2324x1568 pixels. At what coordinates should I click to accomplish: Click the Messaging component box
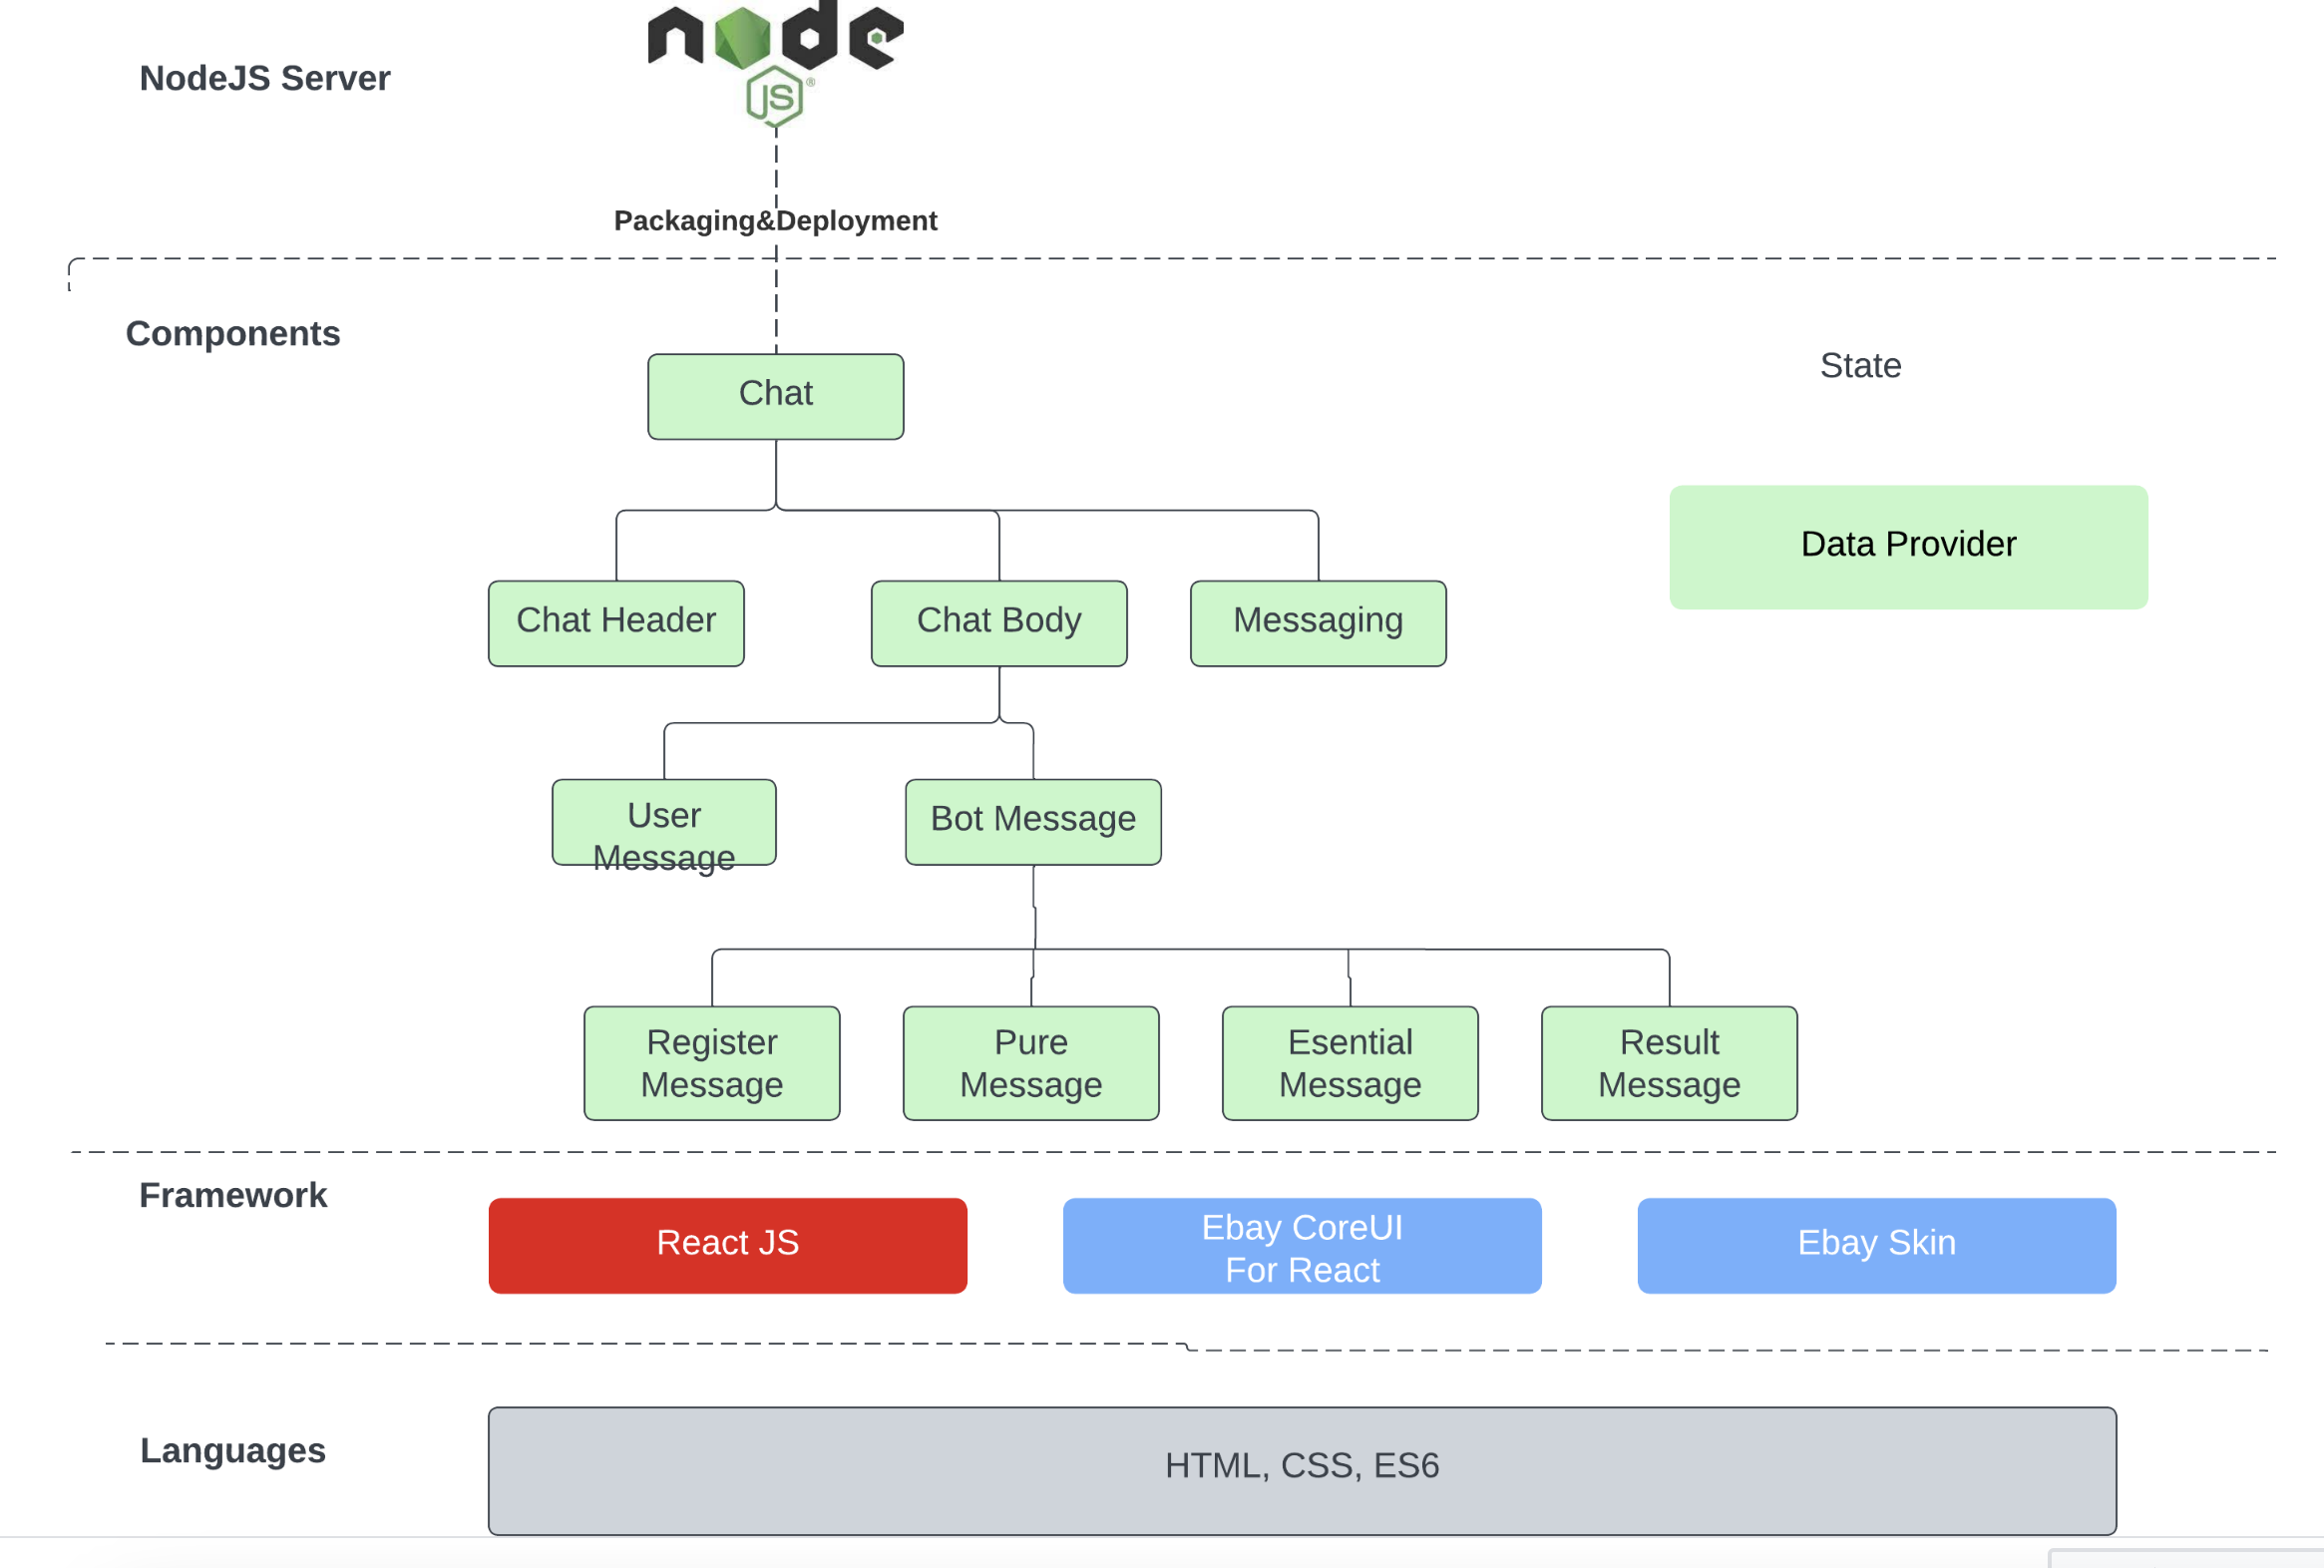coord(1317,623)
